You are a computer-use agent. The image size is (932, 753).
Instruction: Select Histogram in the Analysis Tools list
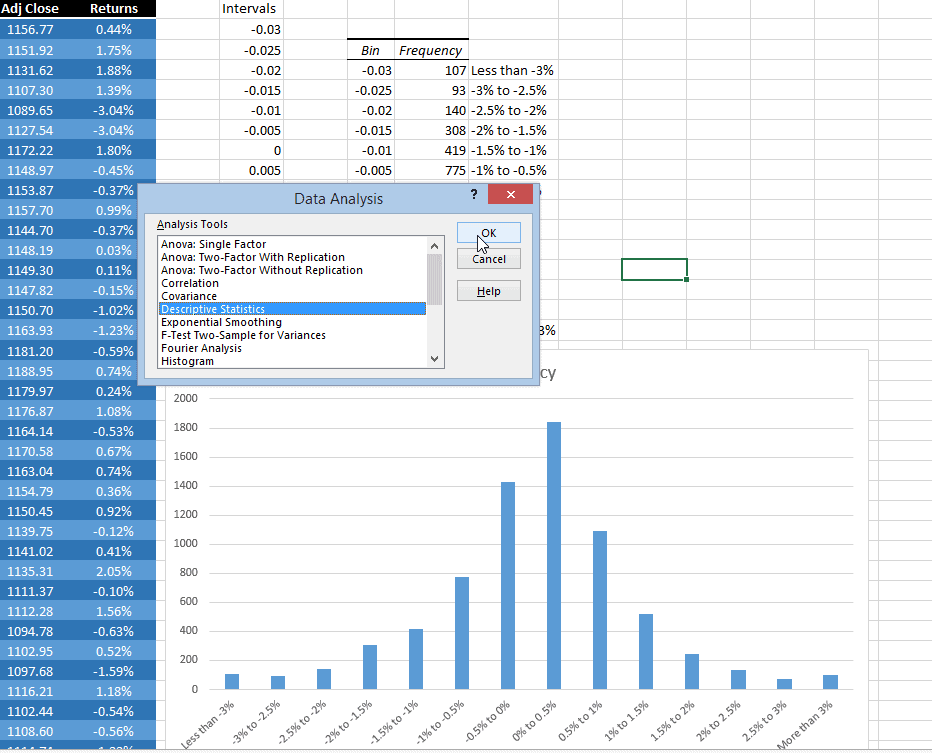pyautogui.click(x=187, y=361)
